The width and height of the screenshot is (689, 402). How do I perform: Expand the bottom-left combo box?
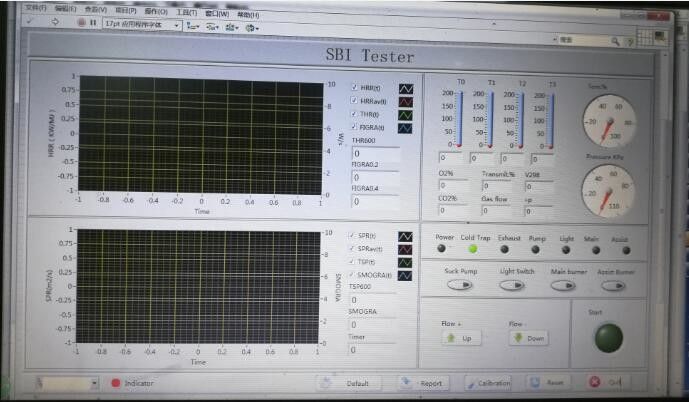(x=94, y=383)
